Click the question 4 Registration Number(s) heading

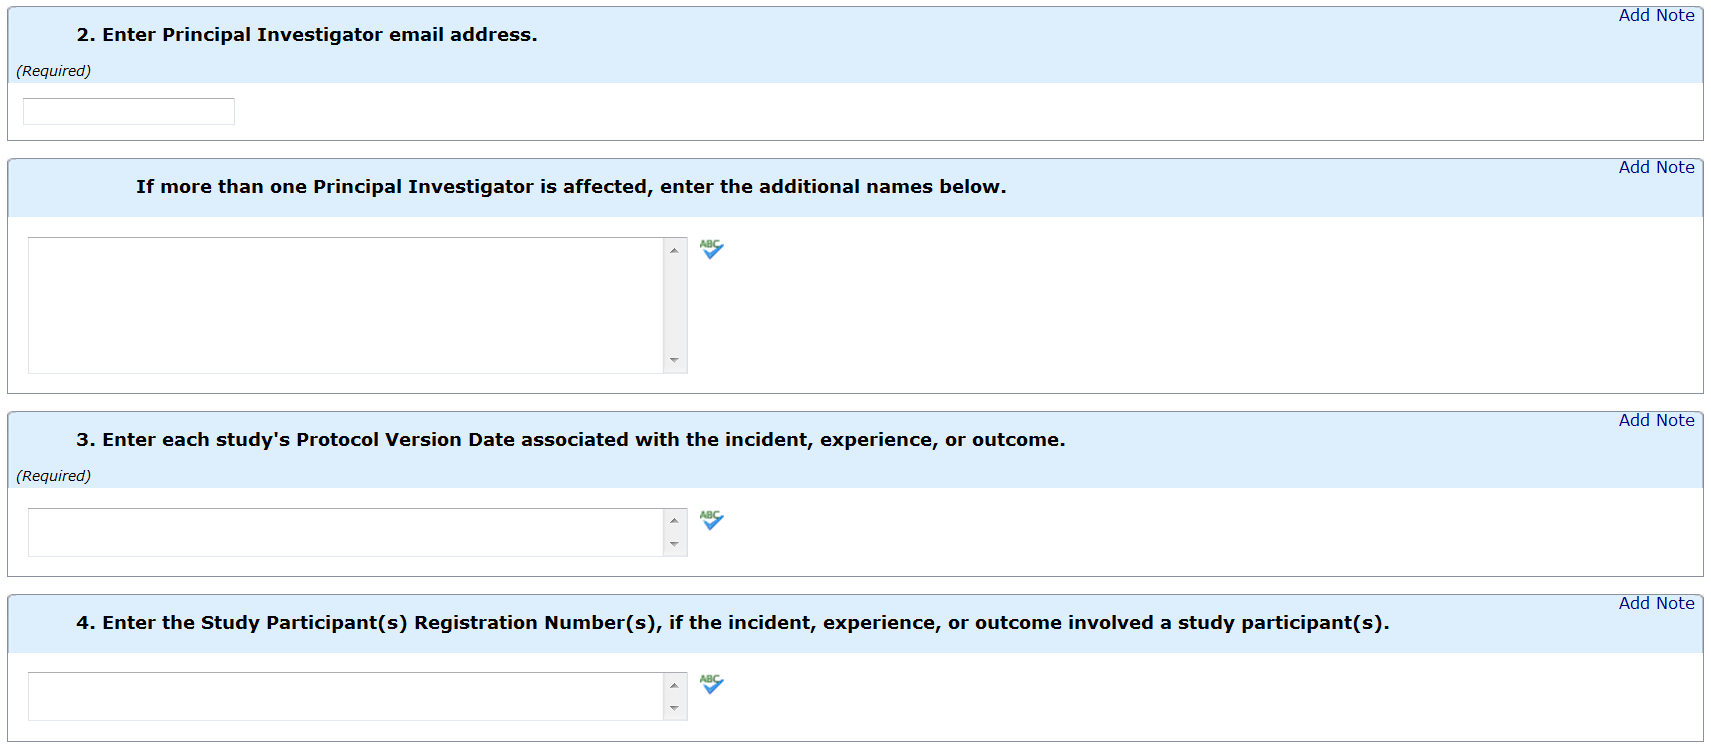click(732, 623)
